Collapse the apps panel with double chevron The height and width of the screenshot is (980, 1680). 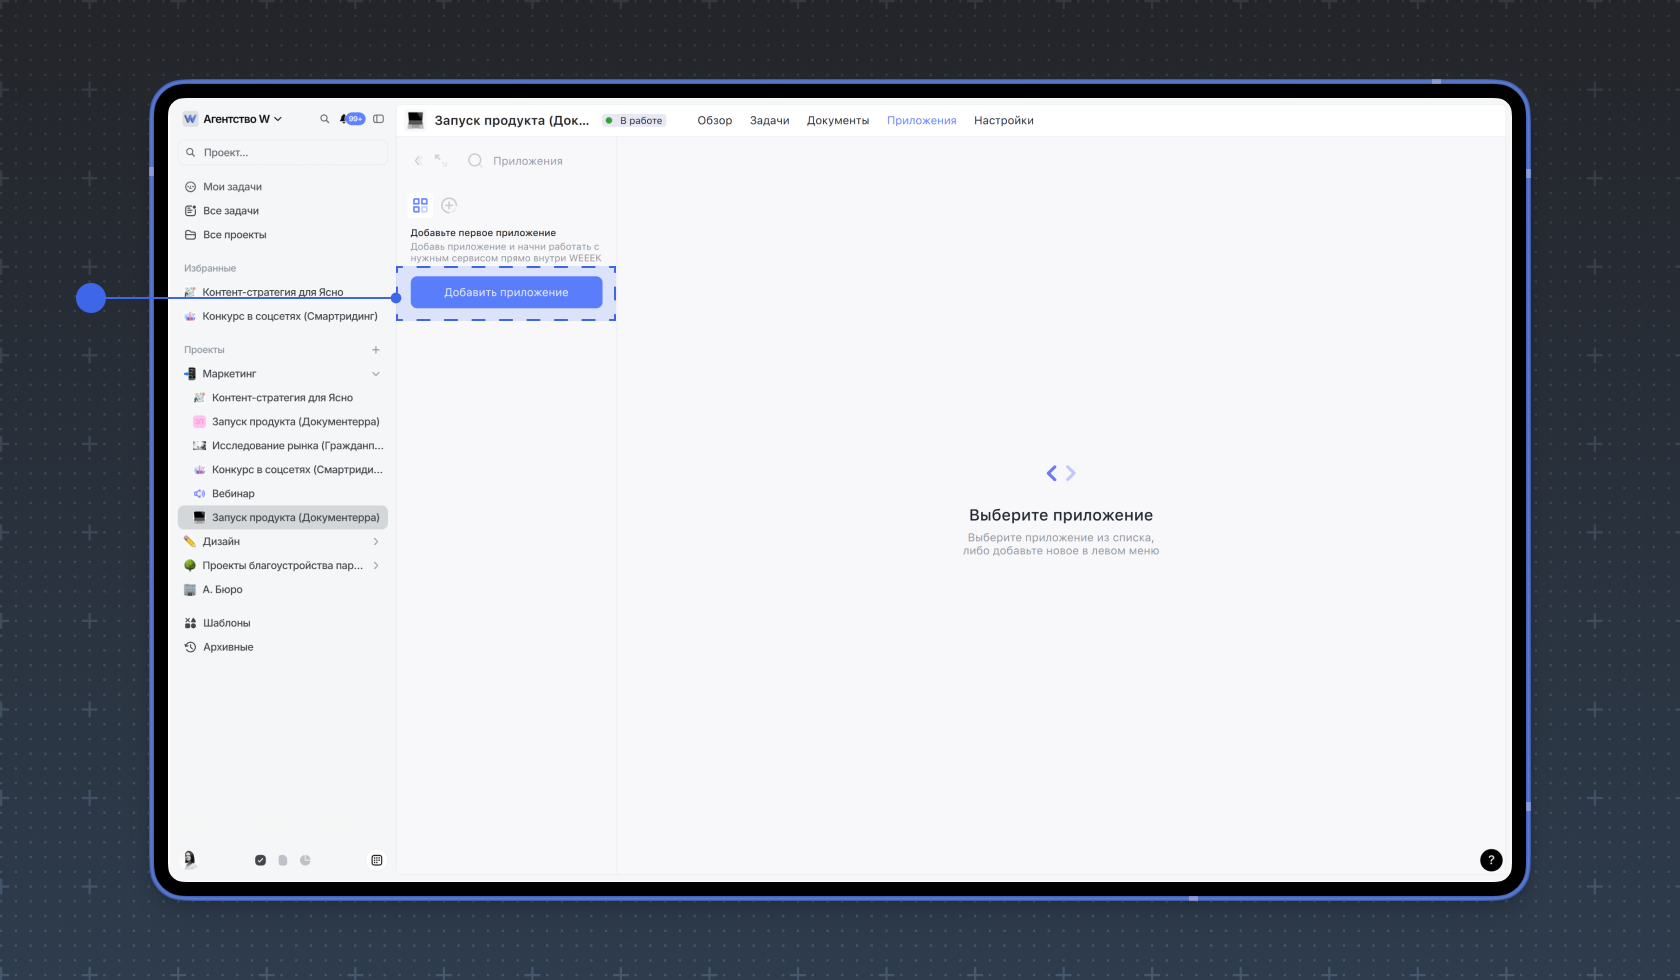418,161
